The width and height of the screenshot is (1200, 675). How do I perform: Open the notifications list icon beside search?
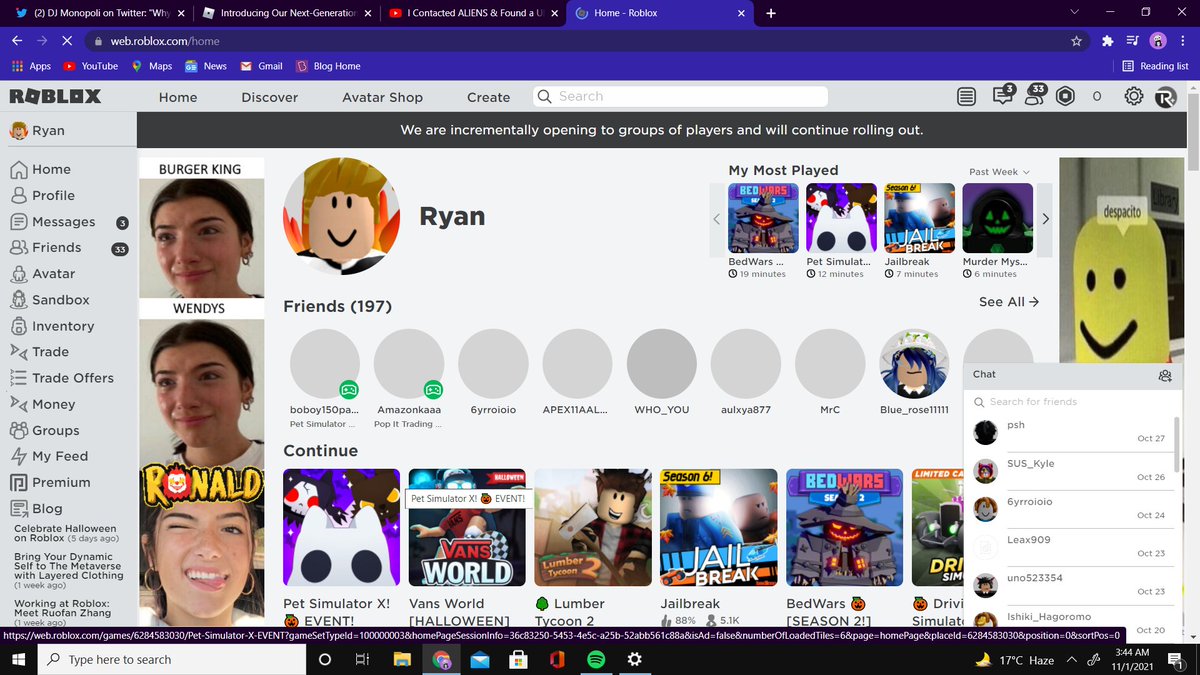pos(966,97)
